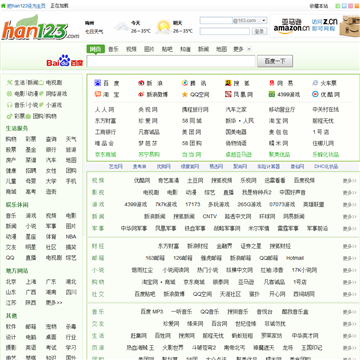
Task: Click the set han123 as homepage link
Action: click(x=26, y=6)
